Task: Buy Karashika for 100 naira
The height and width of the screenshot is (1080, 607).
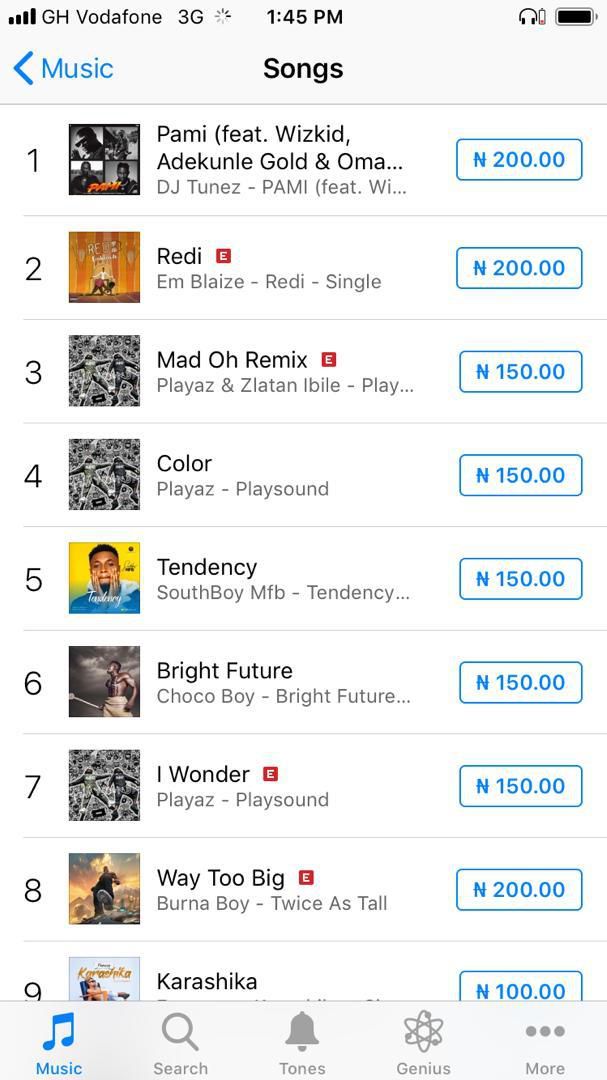Action: click(518, 990)
